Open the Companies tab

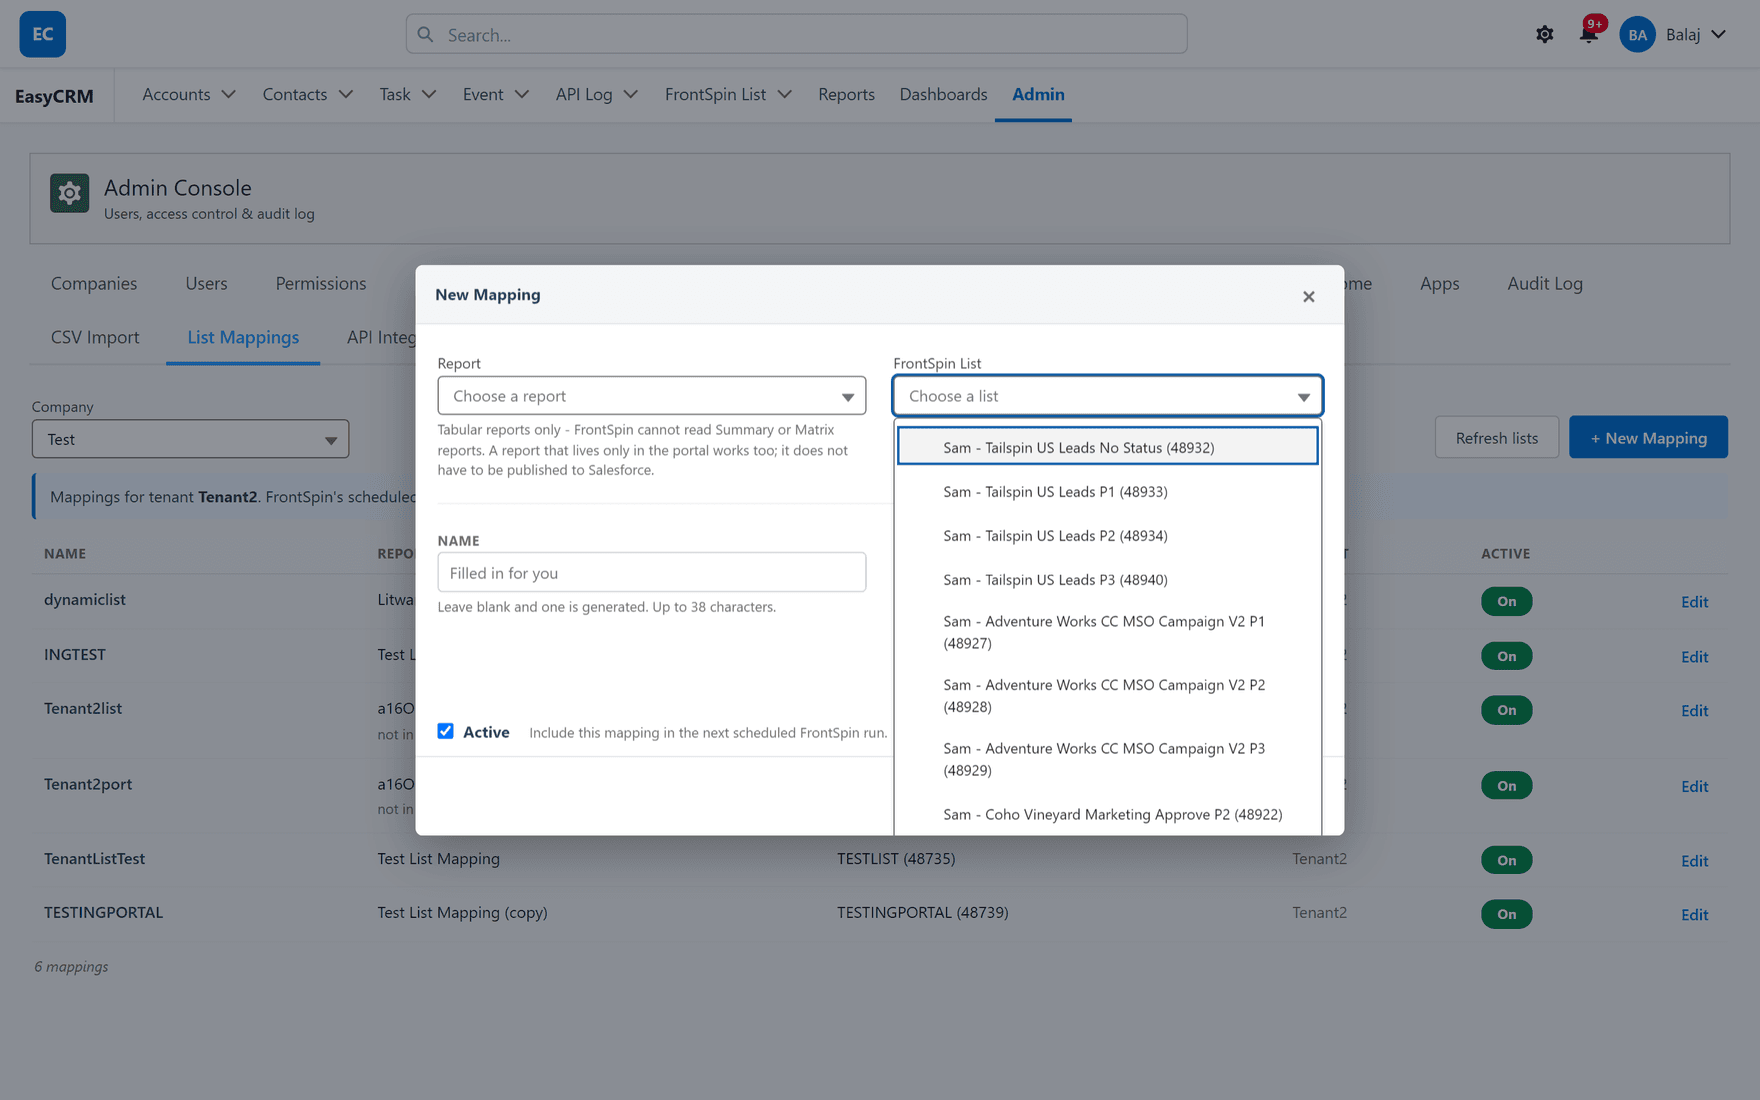coord(94,283)
